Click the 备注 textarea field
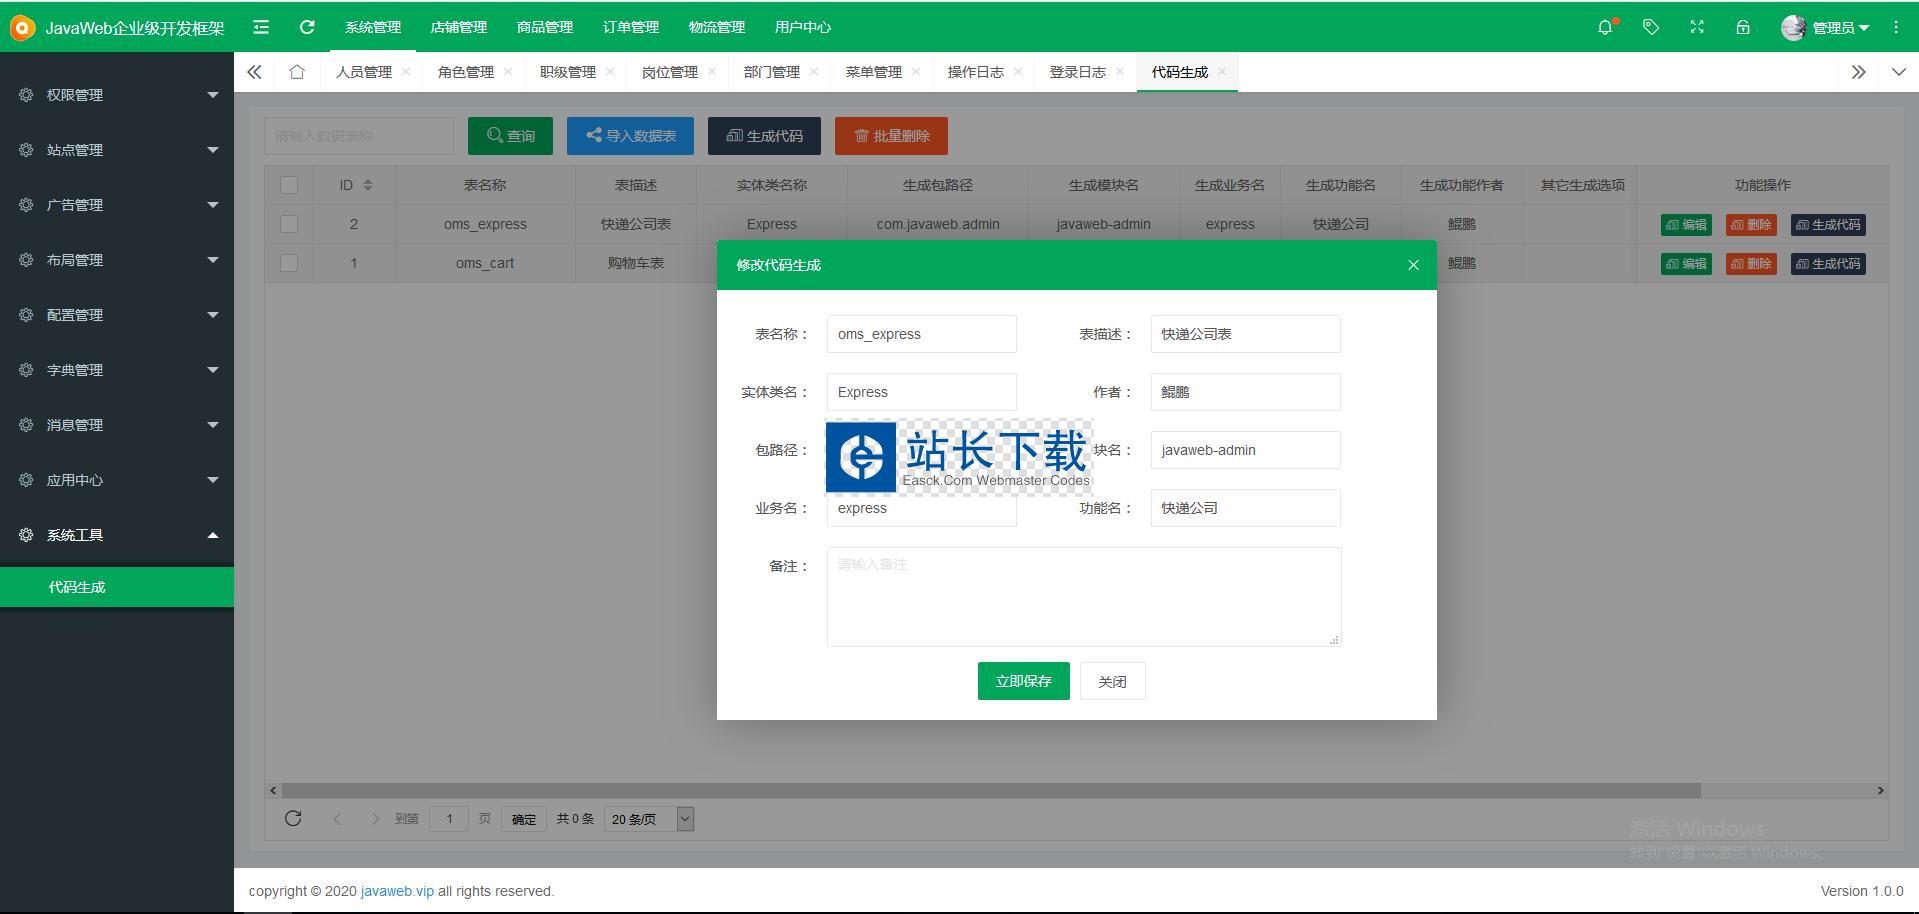 [1083, 596]
